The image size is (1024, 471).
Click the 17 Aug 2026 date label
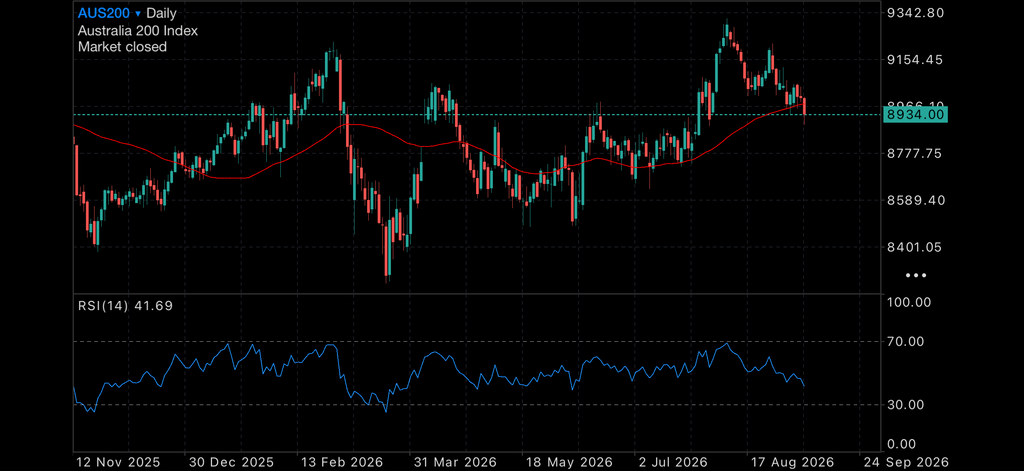[792, 463]
